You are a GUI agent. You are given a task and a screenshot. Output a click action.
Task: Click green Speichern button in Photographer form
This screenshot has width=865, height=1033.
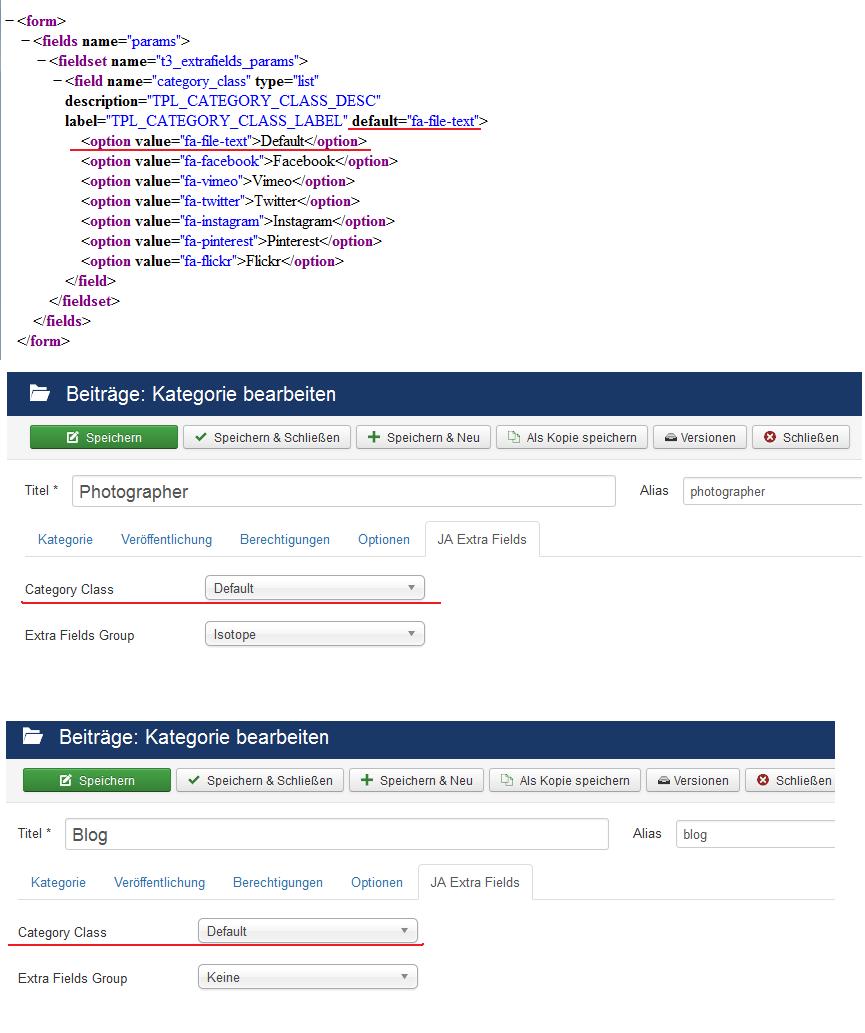point(104,437)
